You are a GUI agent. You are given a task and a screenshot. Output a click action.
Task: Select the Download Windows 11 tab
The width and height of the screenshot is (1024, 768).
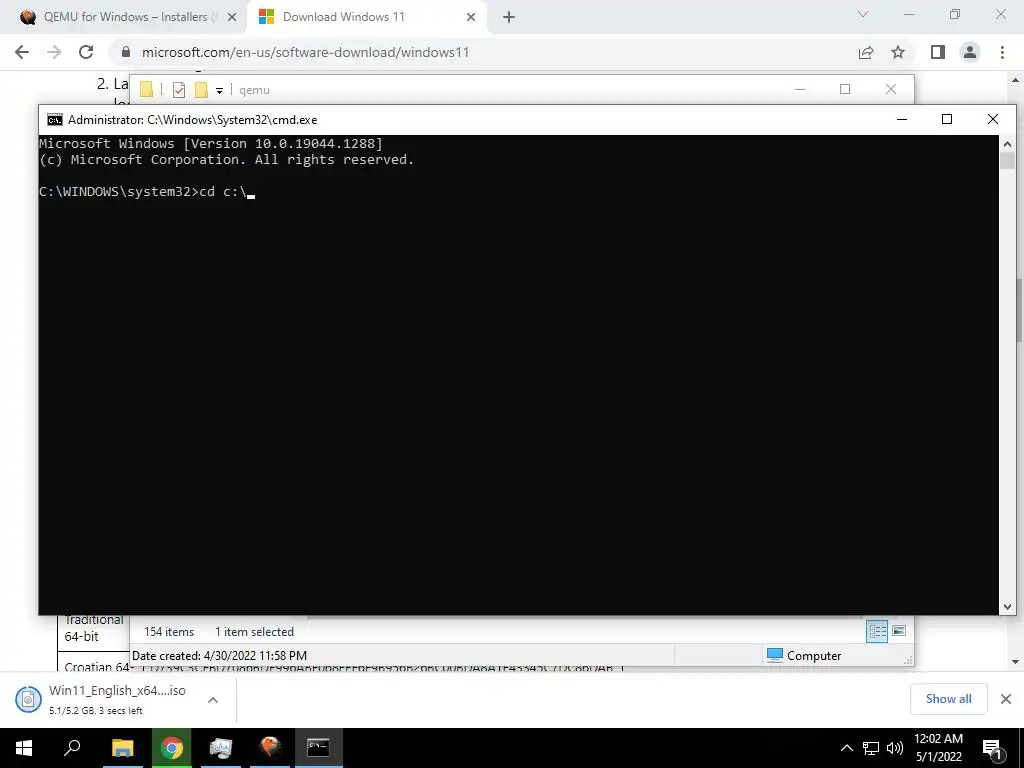tap(366, 17)
